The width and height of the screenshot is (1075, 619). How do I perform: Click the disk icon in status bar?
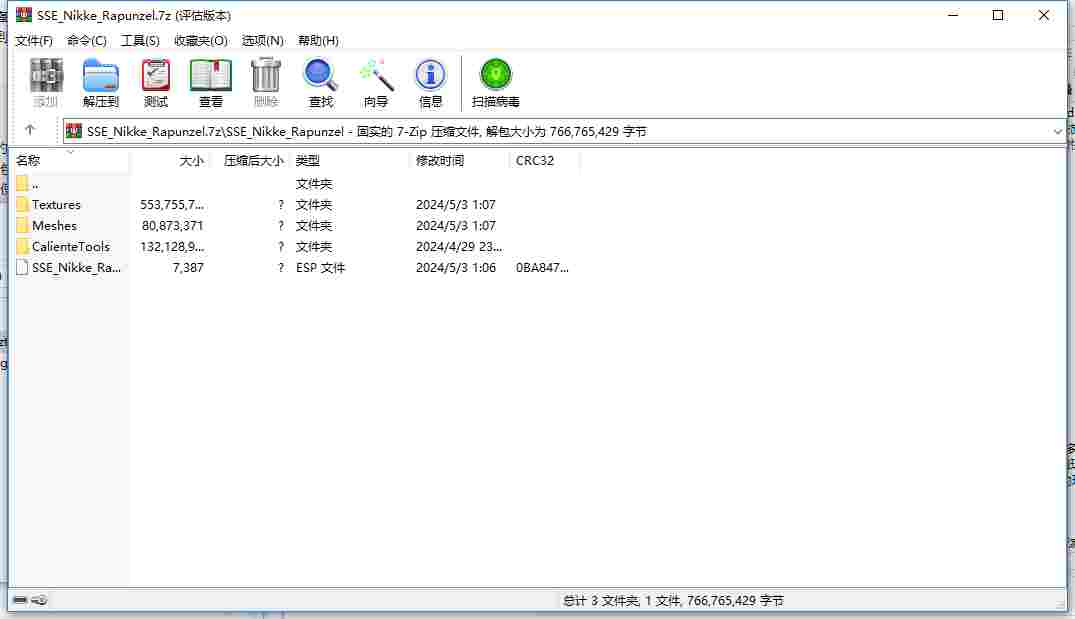(x=20, y=600)
